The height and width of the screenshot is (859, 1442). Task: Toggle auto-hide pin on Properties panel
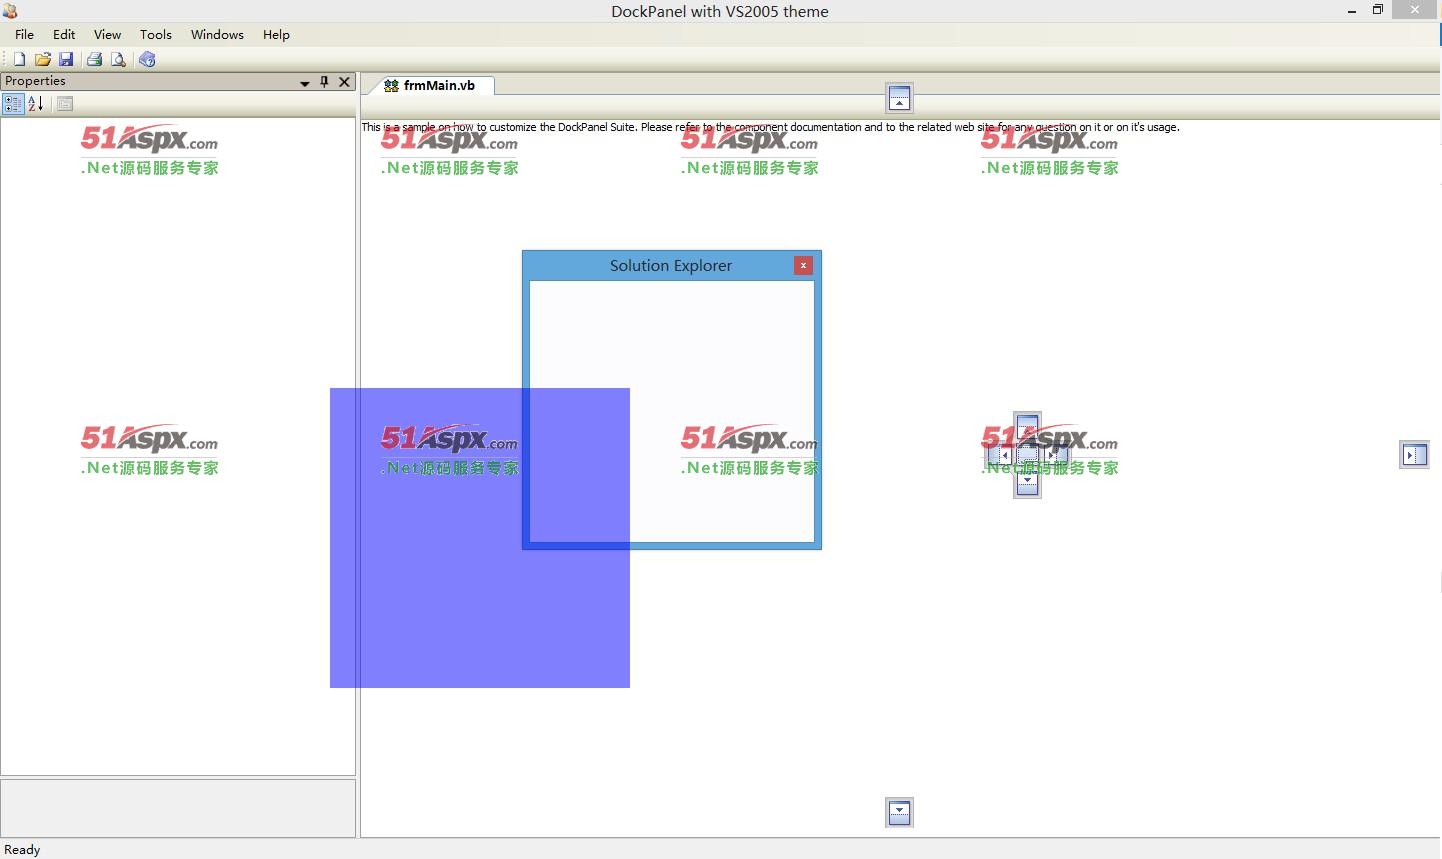[x=324, y=82]
